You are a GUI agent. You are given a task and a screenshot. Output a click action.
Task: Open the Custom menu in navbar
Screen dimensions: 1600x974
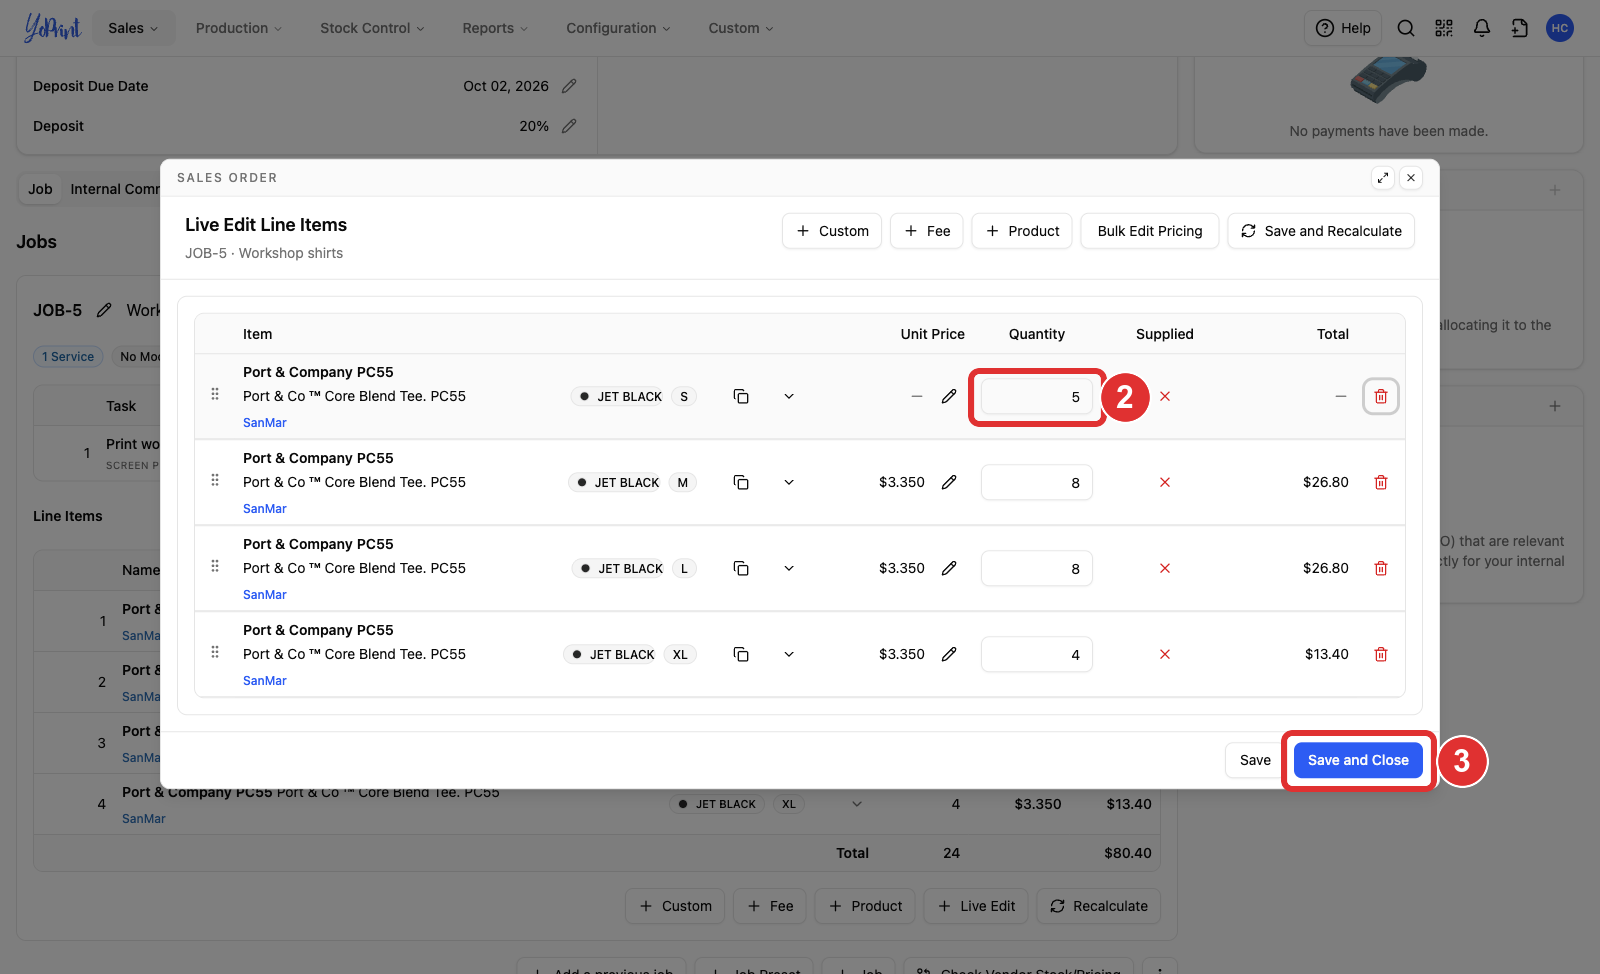click(x=741, y=28)
